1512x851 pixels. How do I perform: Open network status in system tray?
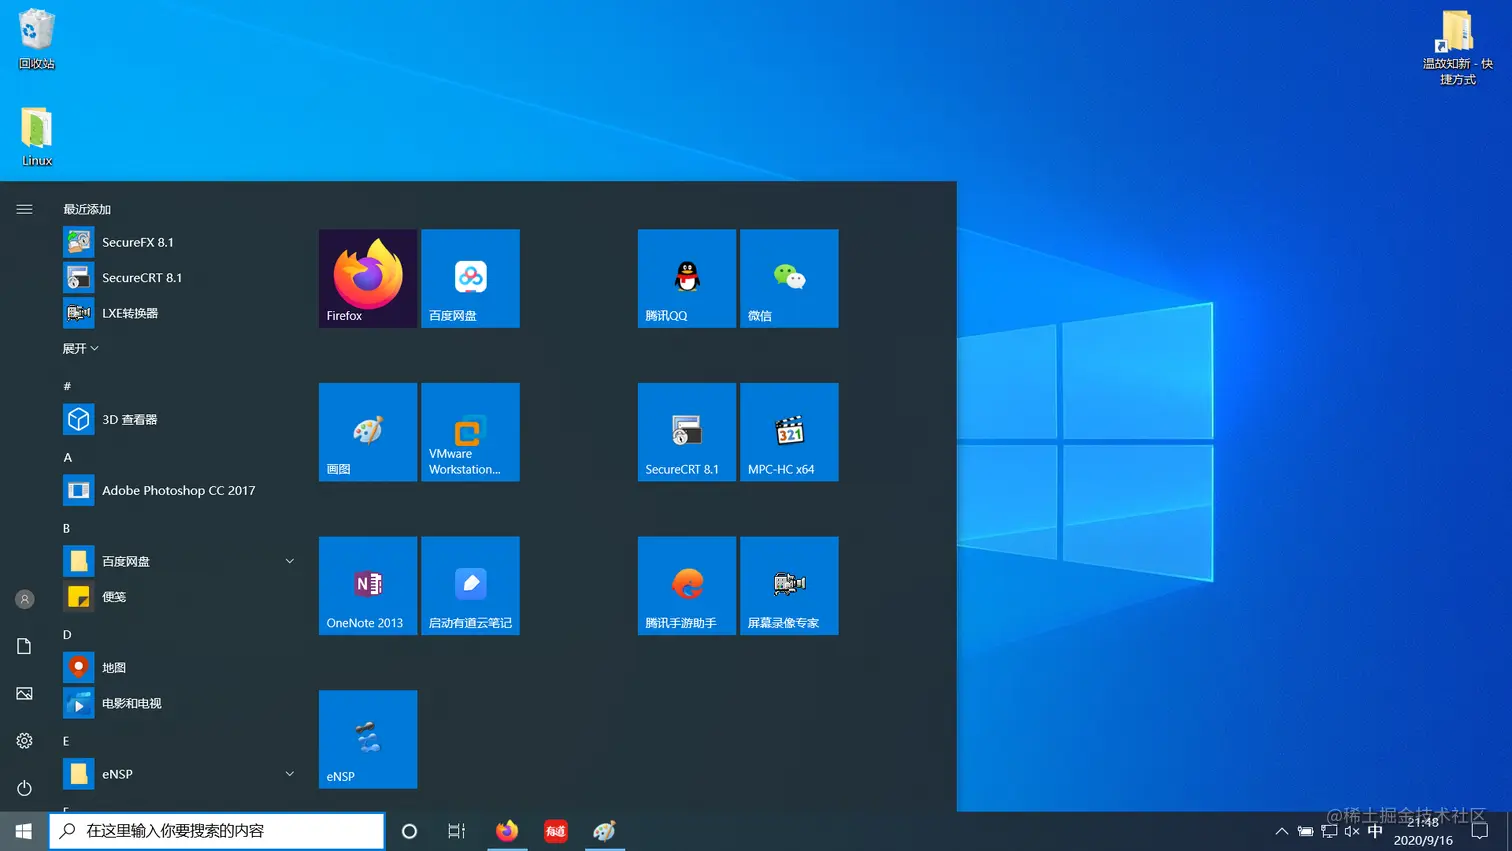click(1329, 831)
